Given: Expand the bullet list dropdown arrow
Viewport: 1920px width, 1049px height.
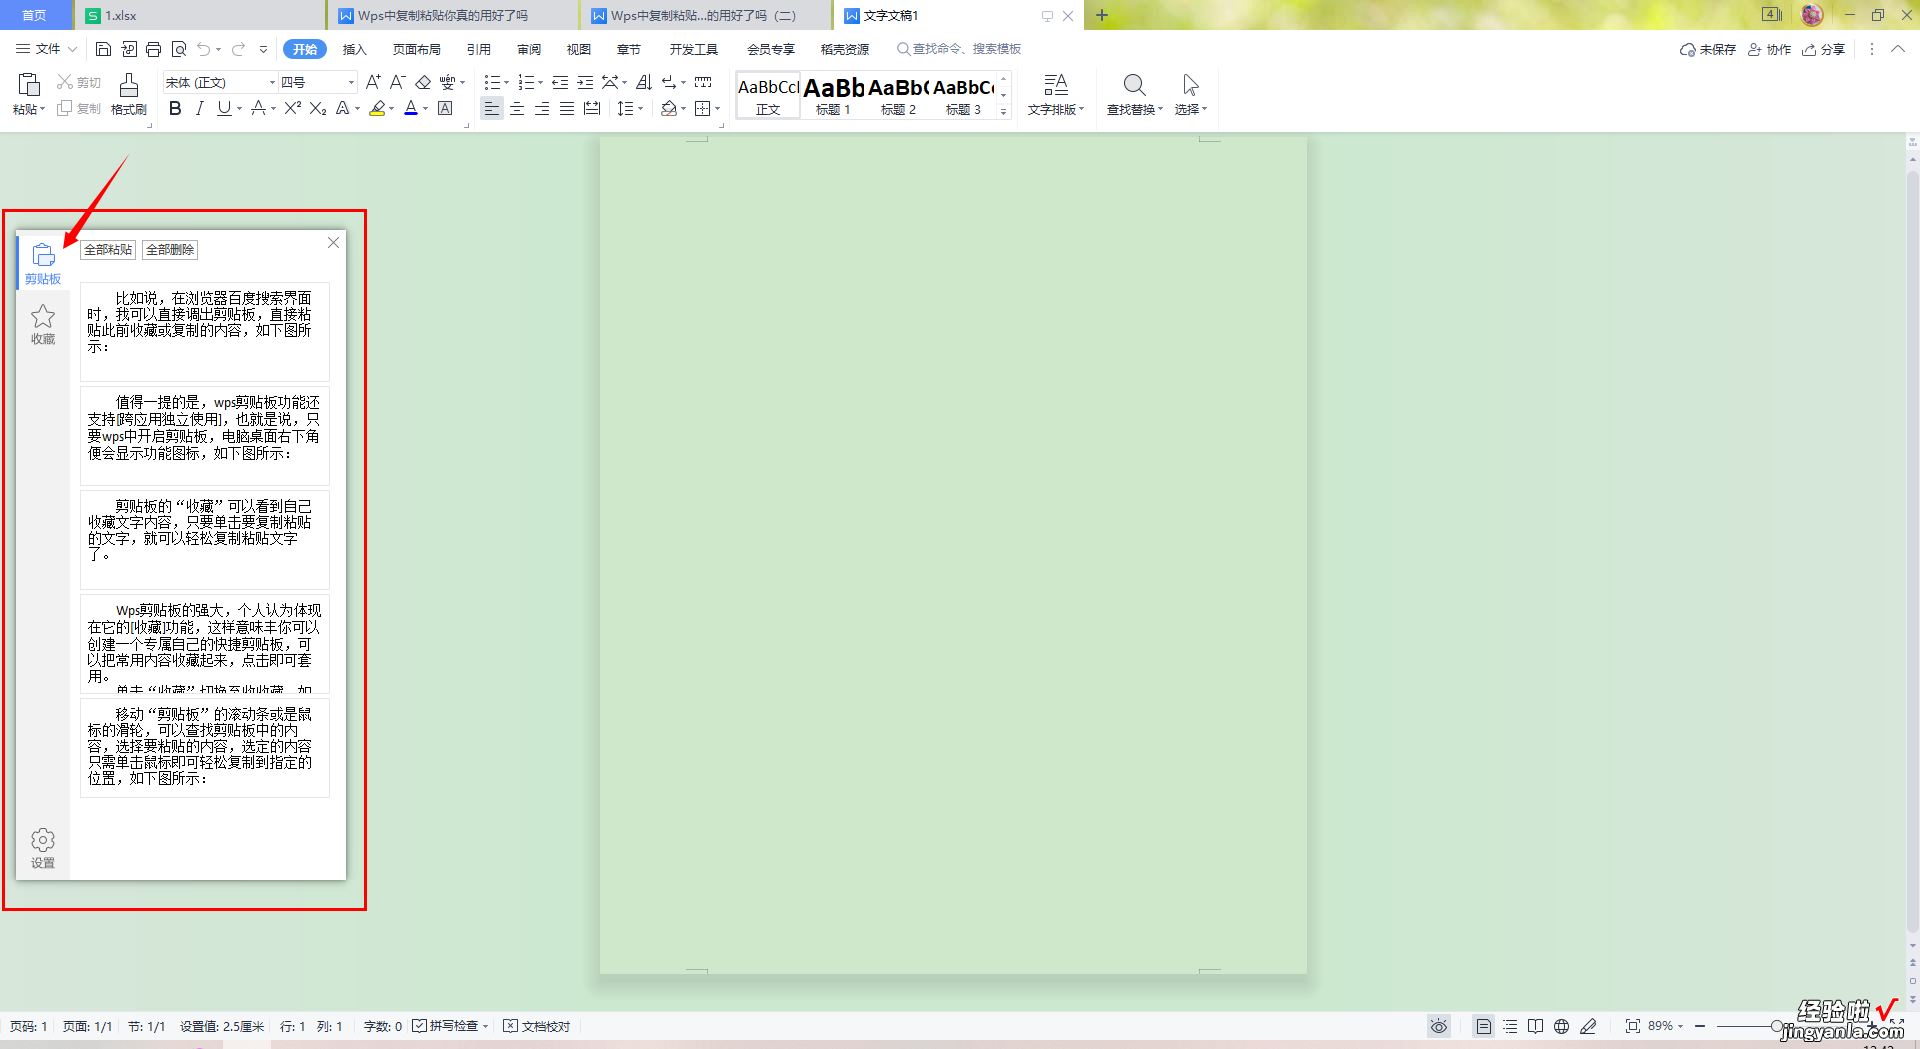Looking at the screenshot, I should pyautogui.click(x=506, y=83).
